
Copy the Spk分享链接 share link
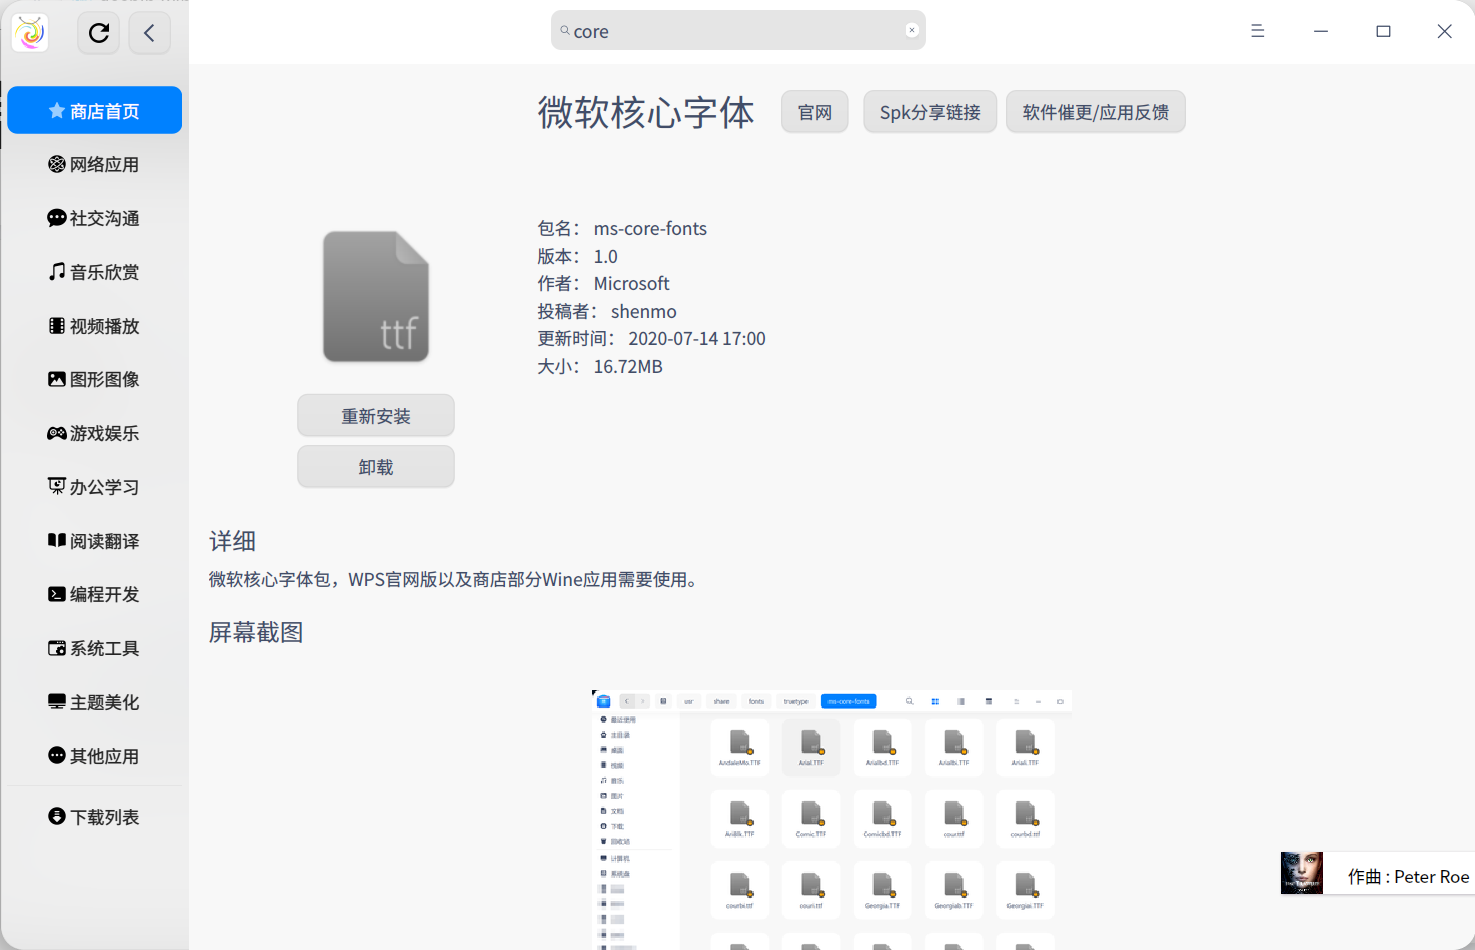[929, 111]
